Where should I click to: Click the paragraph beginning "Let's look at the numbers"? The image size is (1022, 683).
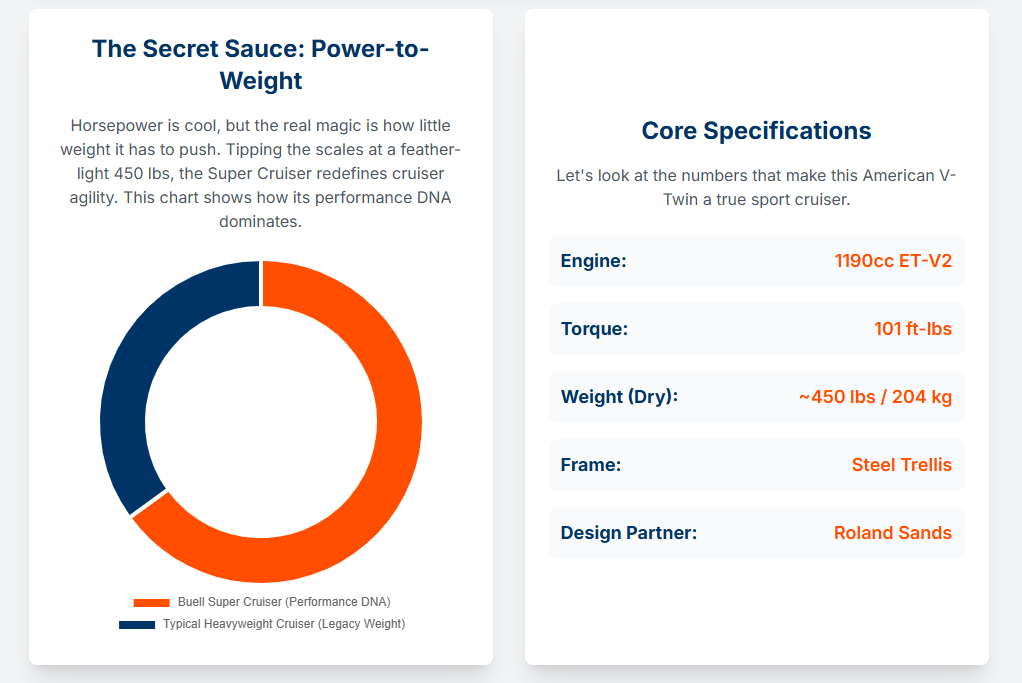pos(756,187)
